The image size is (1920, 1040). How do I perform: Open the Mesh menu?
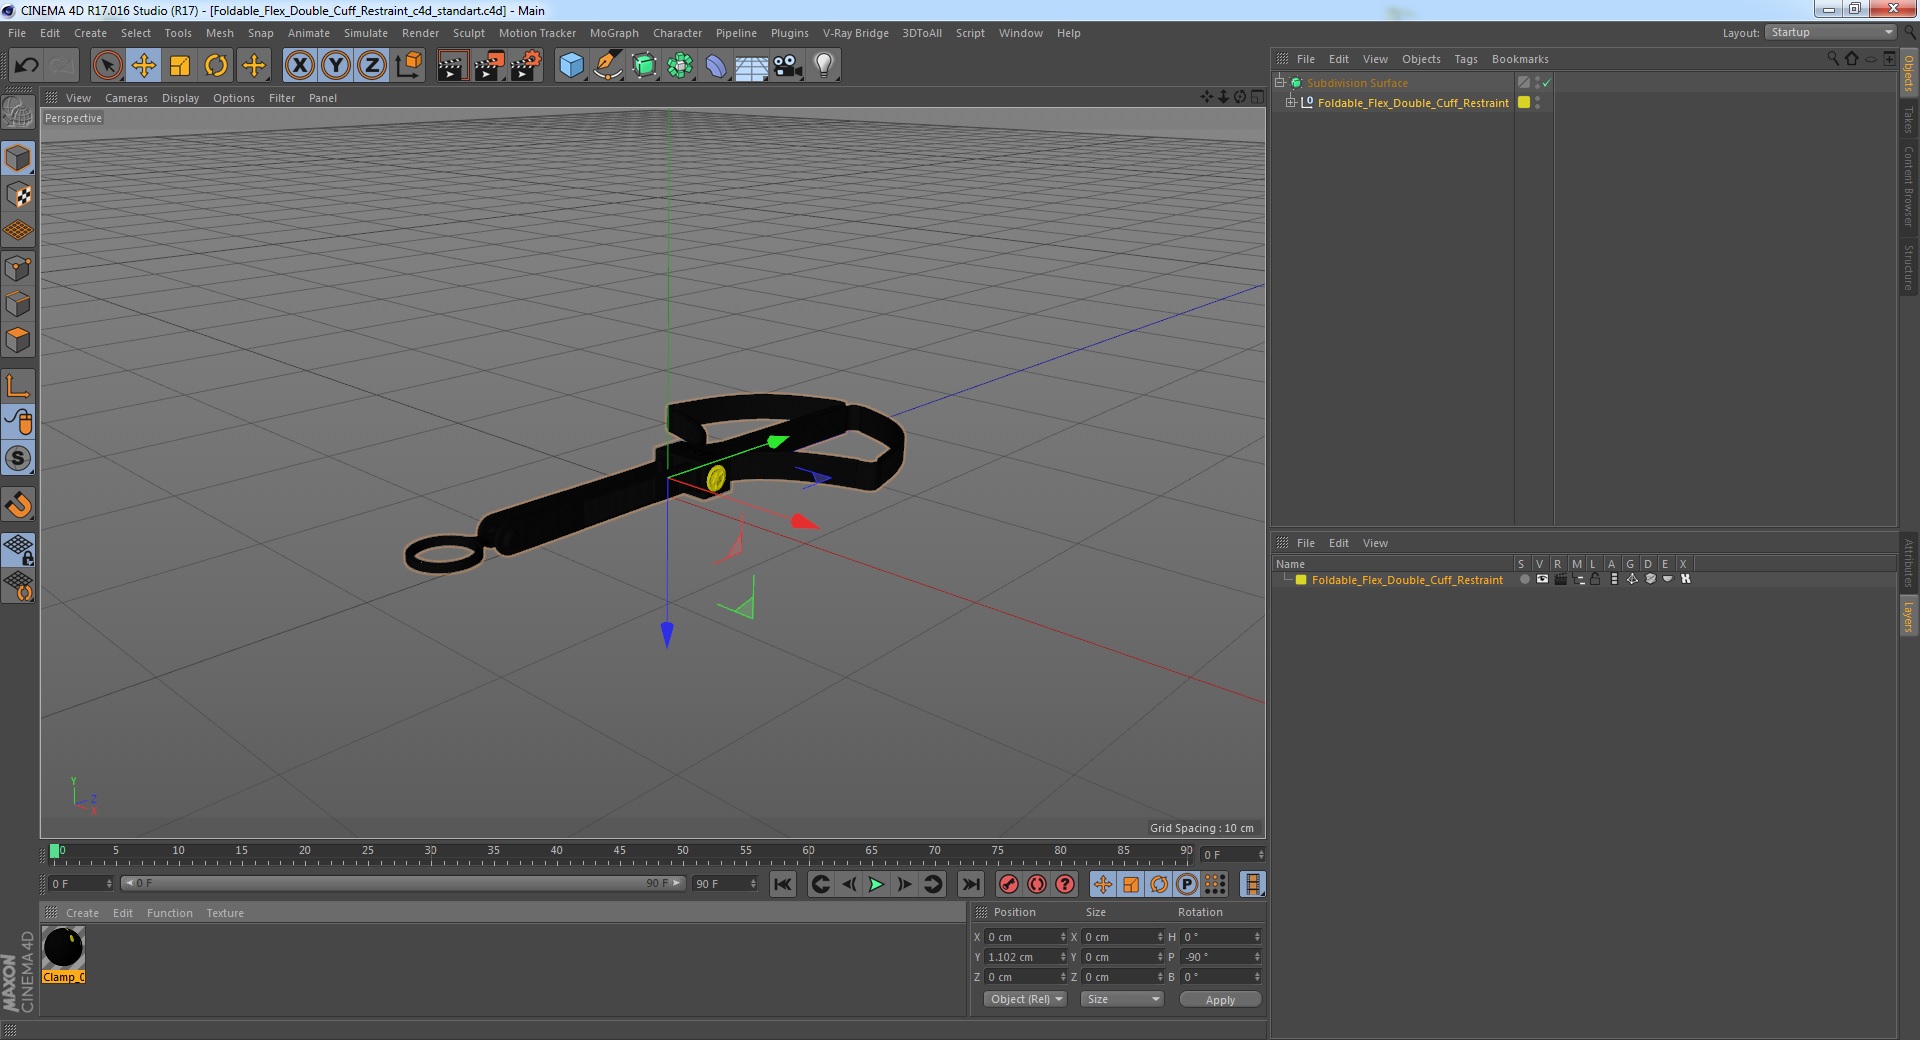[219, 33]
